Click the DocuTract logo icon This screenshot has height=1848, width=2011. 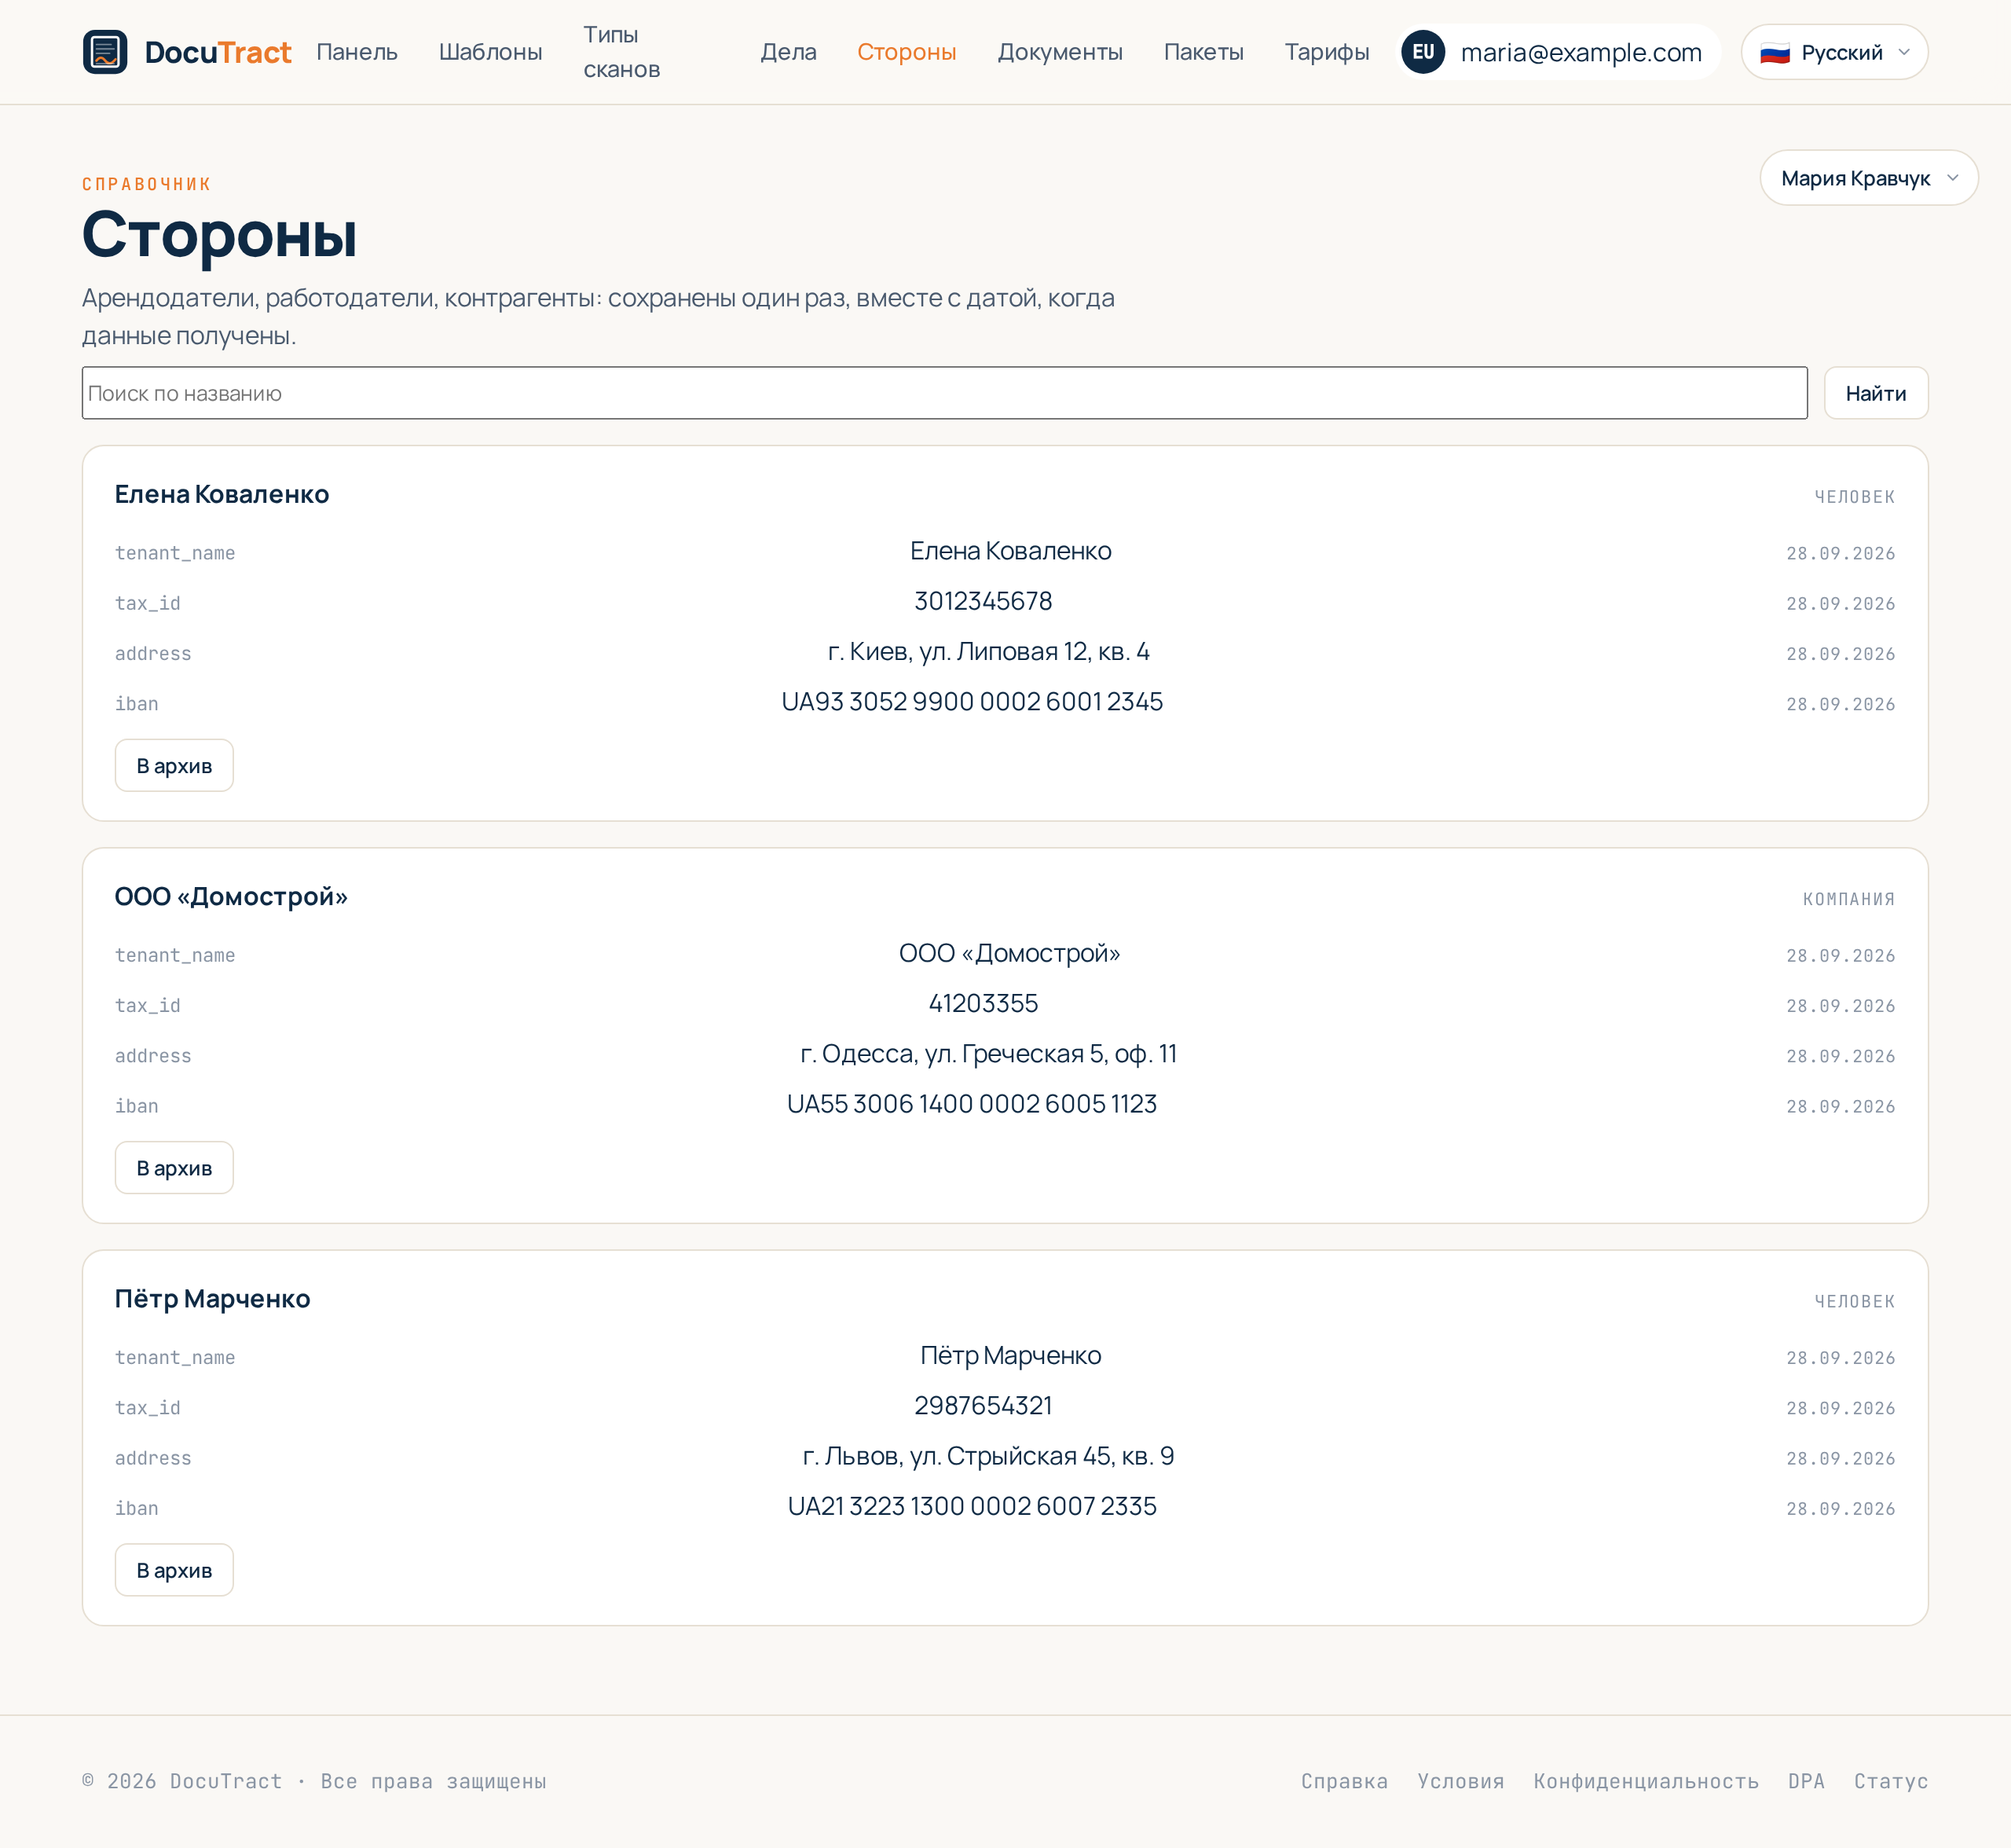105,52
